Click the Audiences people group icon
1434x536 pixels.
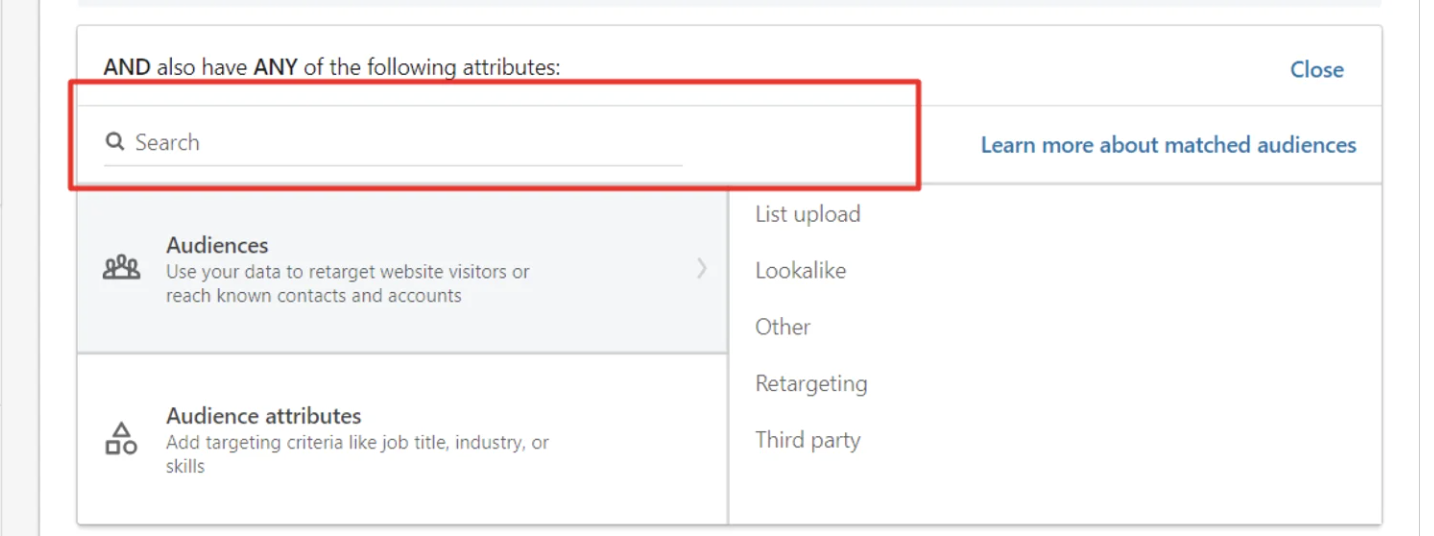pos(121,268)
